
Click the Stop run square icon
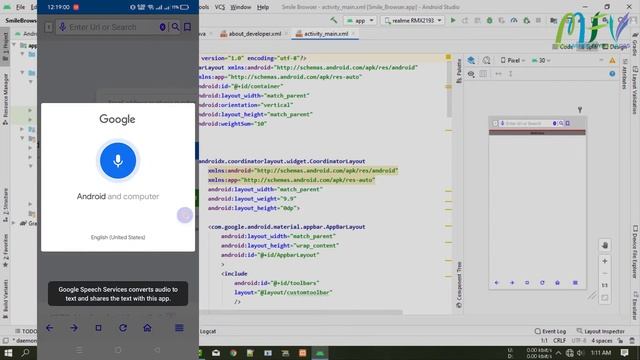pyautogui.click(x=538, y=20)
